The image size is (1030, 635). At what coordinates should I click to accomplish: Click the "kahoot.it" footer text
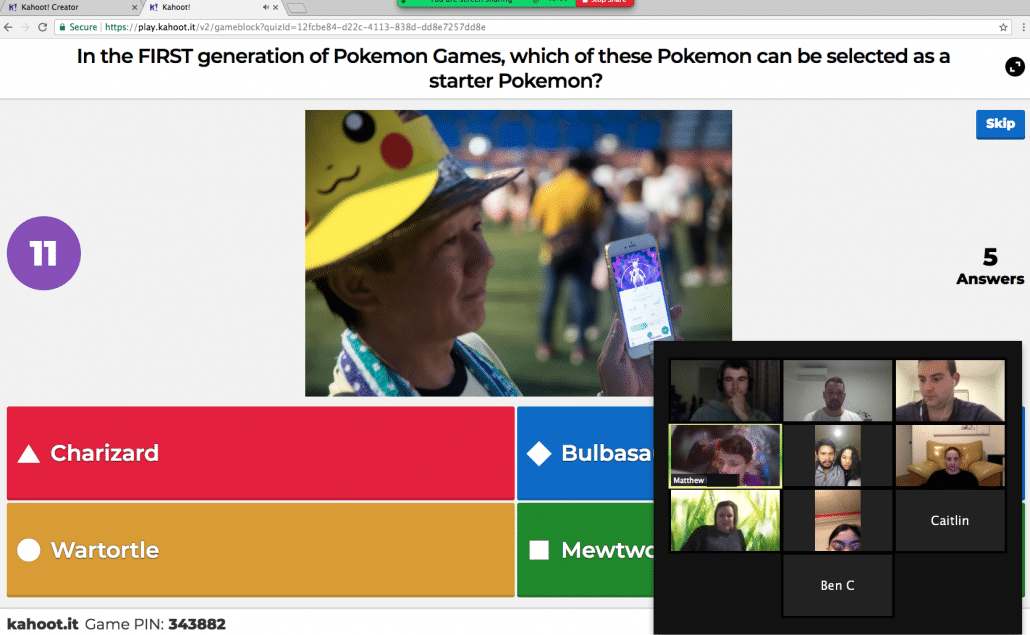pos(43,624)
